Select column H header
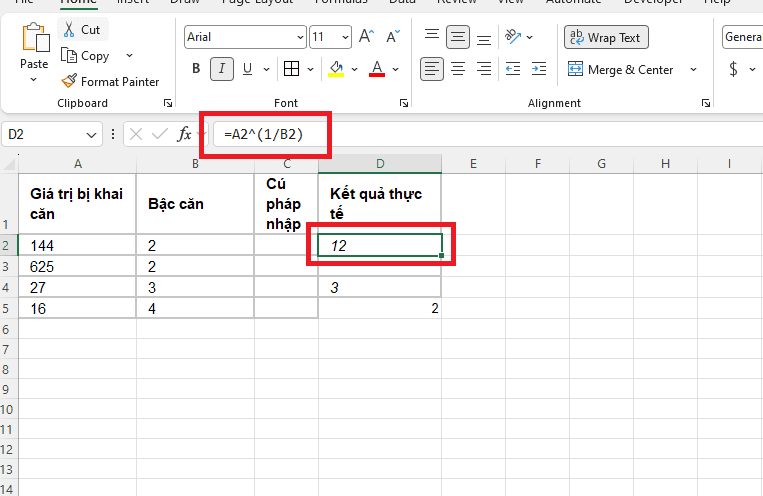Screen dimensions: 763x496 [x=665, y=164]
